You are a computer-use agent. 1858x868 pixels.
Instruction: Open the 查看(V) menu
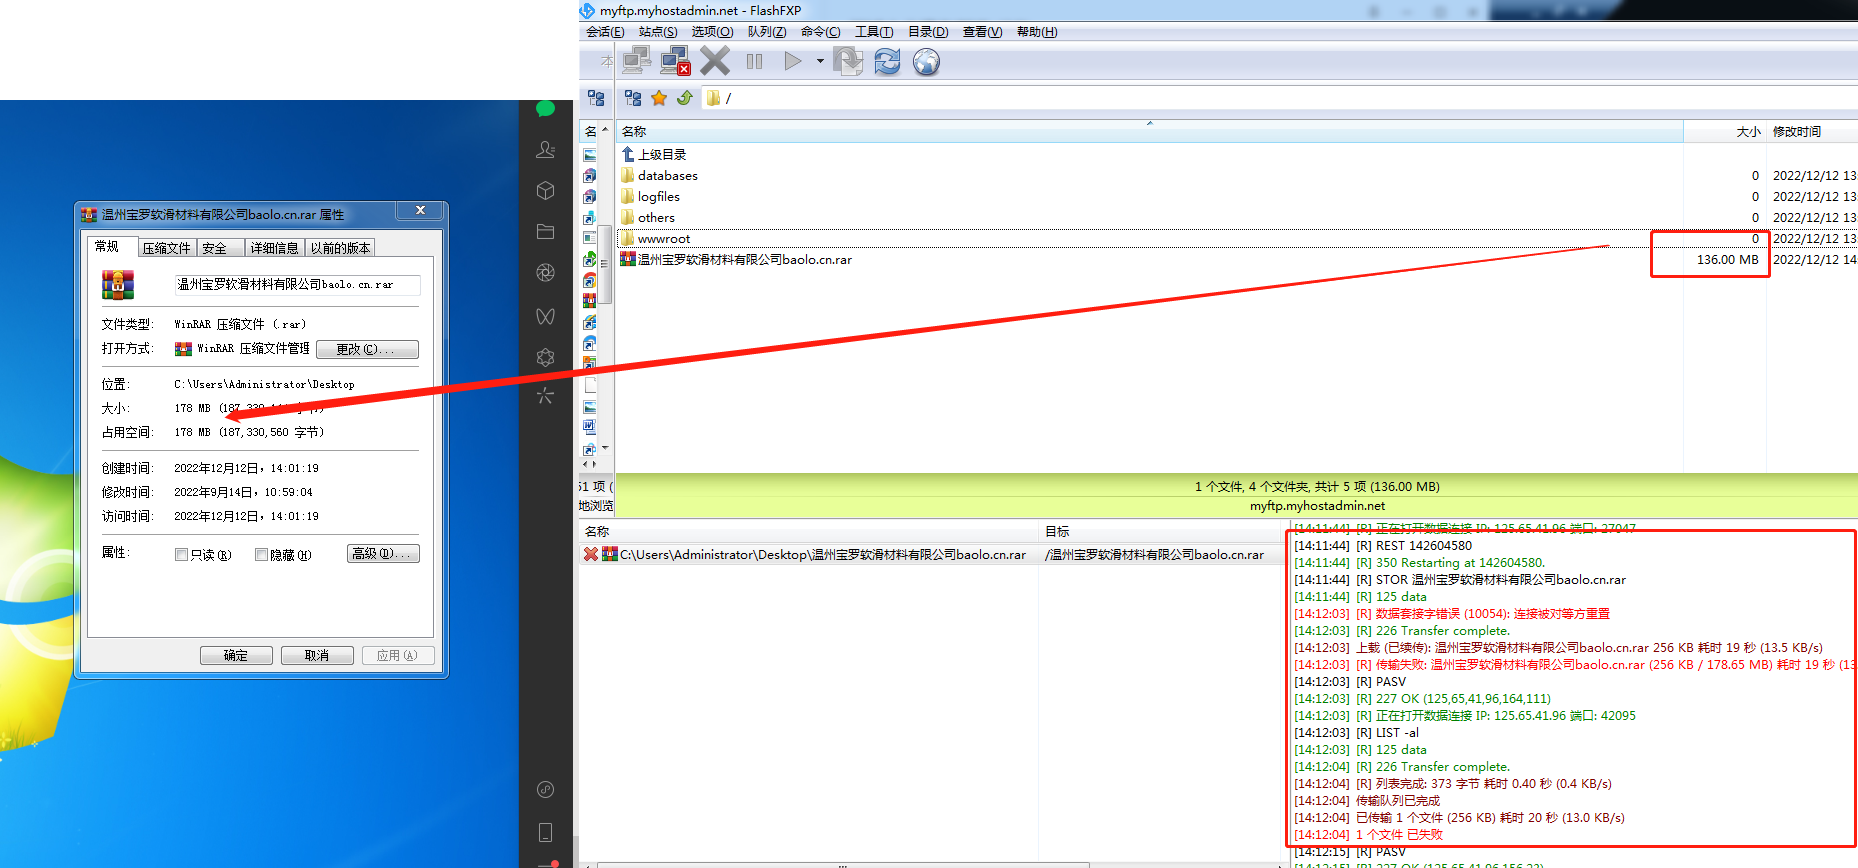(x=982, y=32)
